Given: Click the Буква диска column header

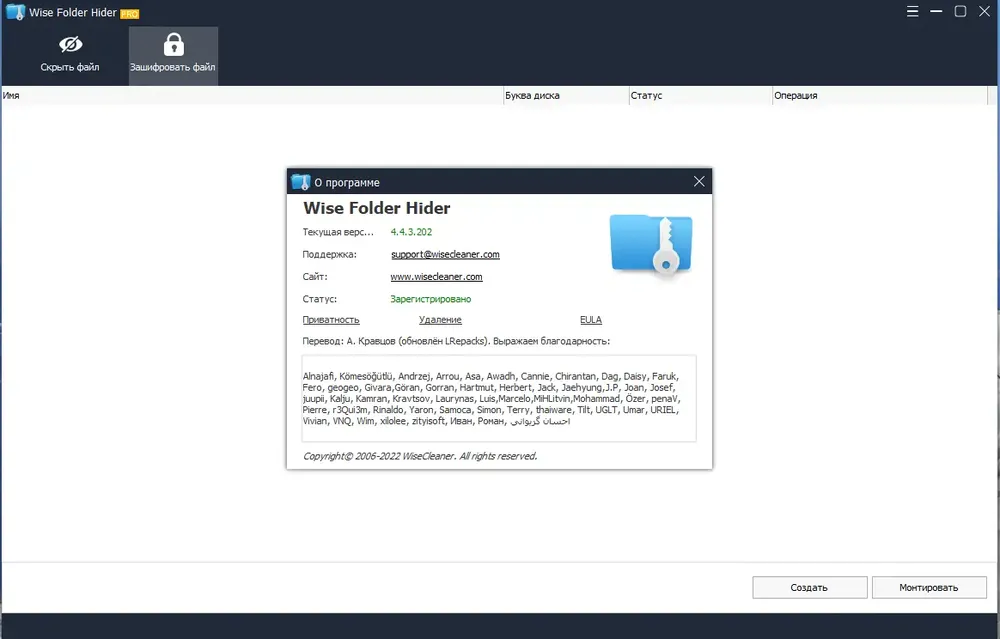Looking at the screenshot, I should 566,96.
